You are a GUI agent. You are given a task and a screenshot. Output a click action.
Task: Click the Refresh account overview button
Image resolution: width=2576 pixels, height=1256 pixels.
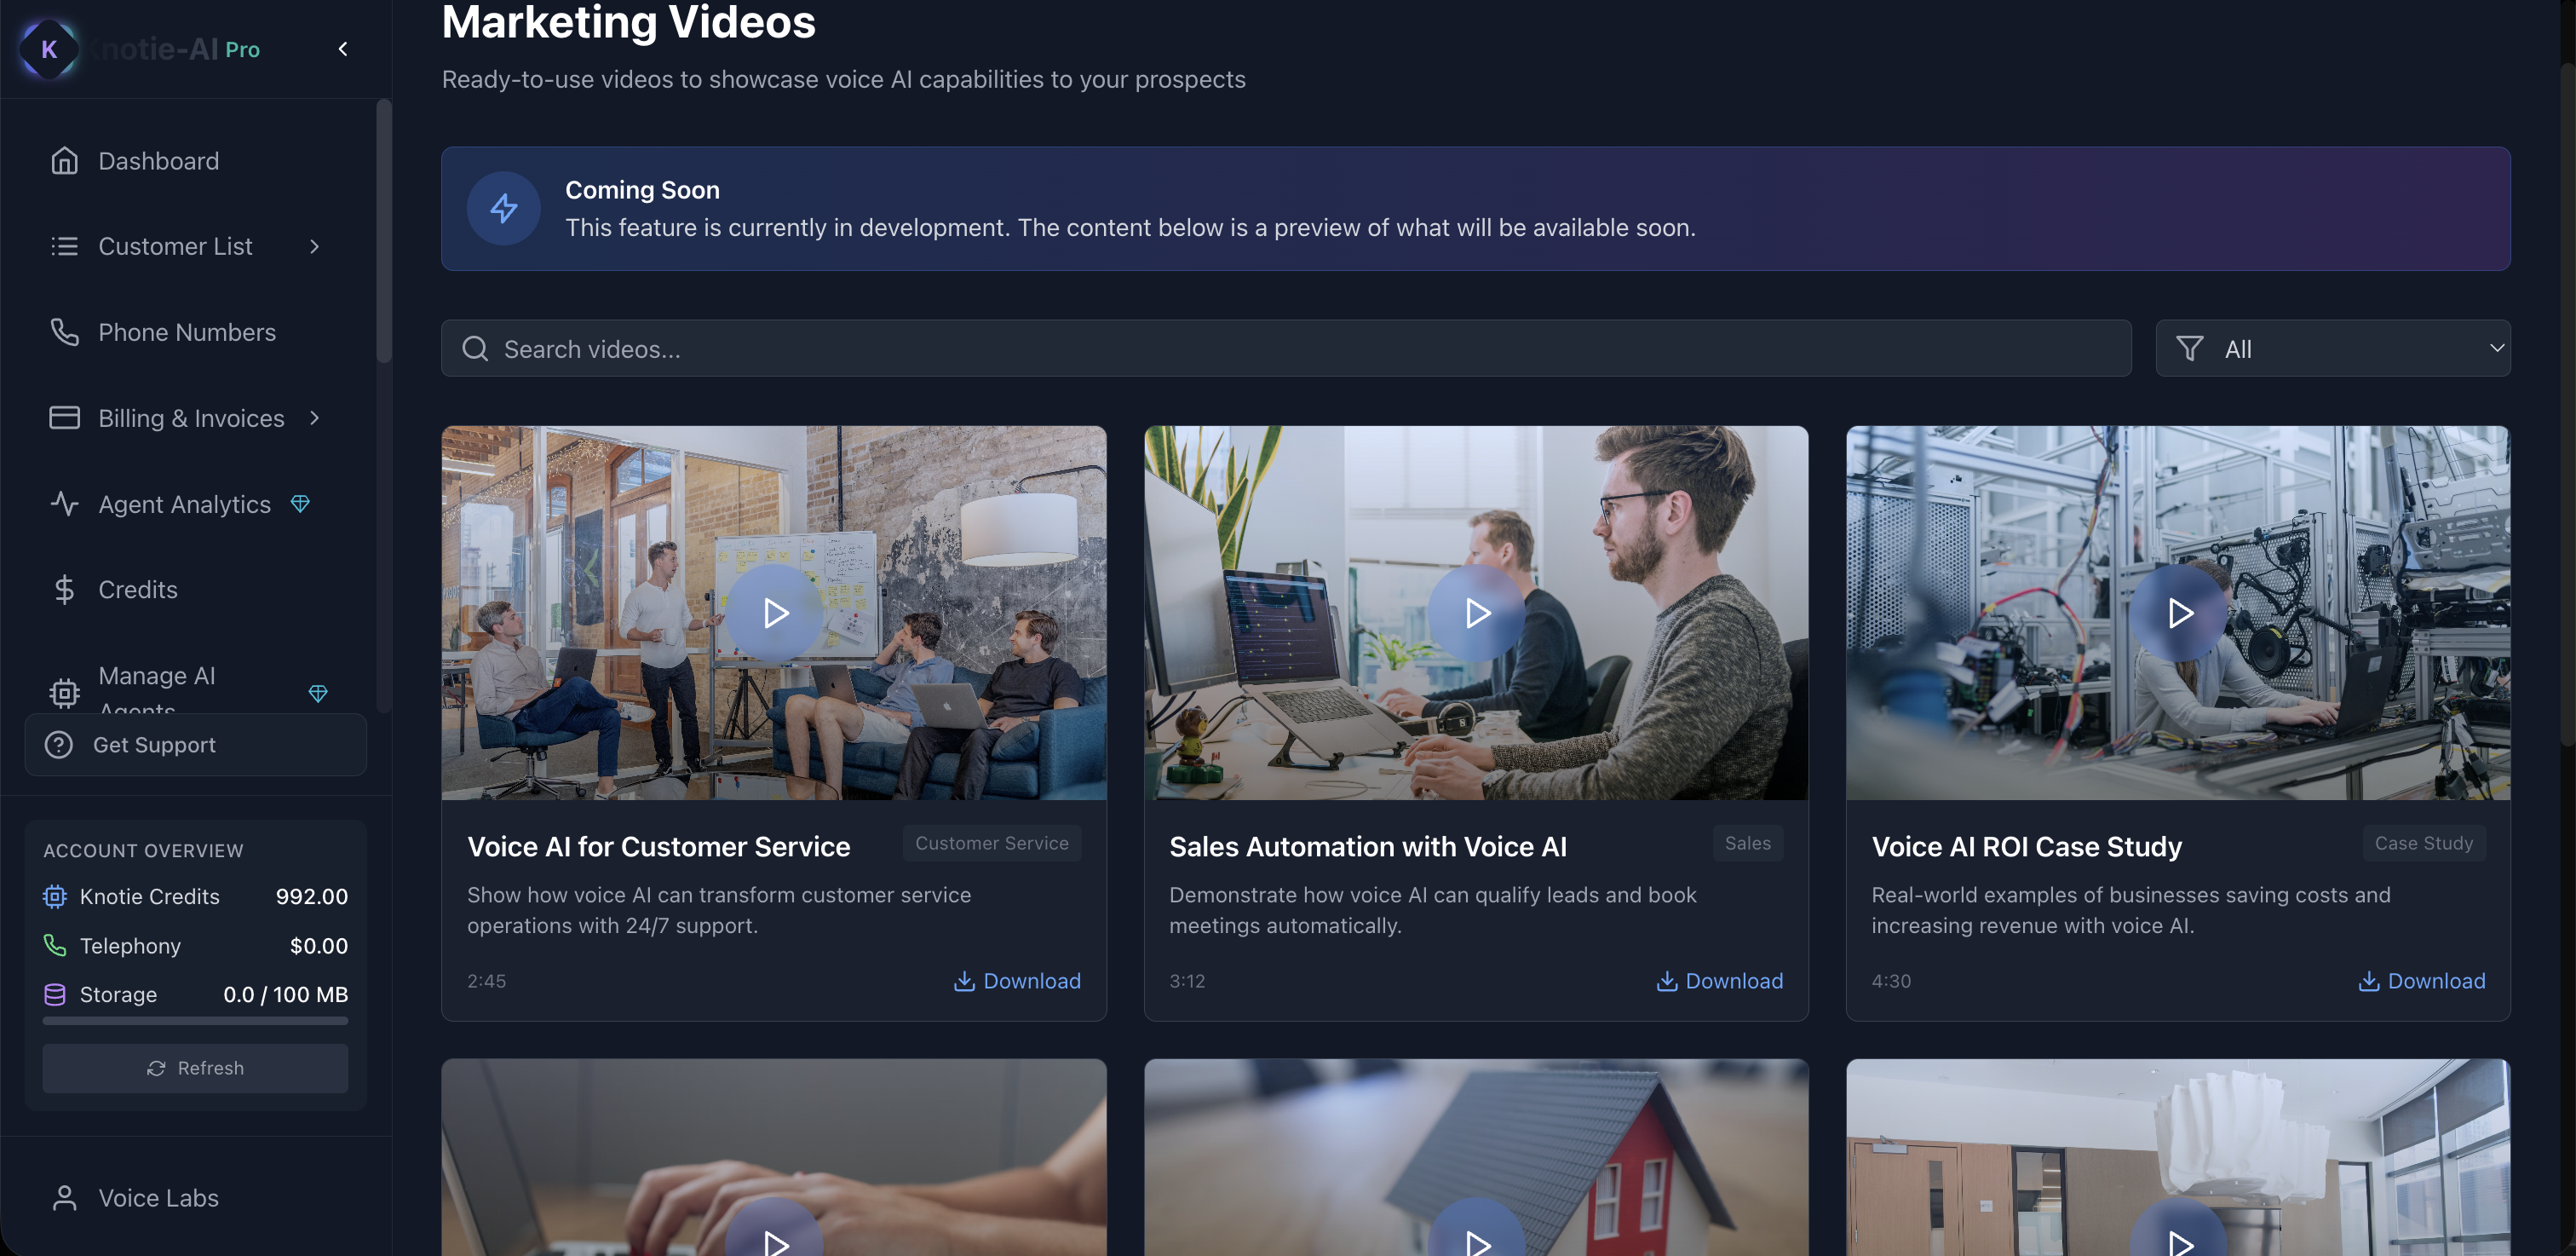195,1068
